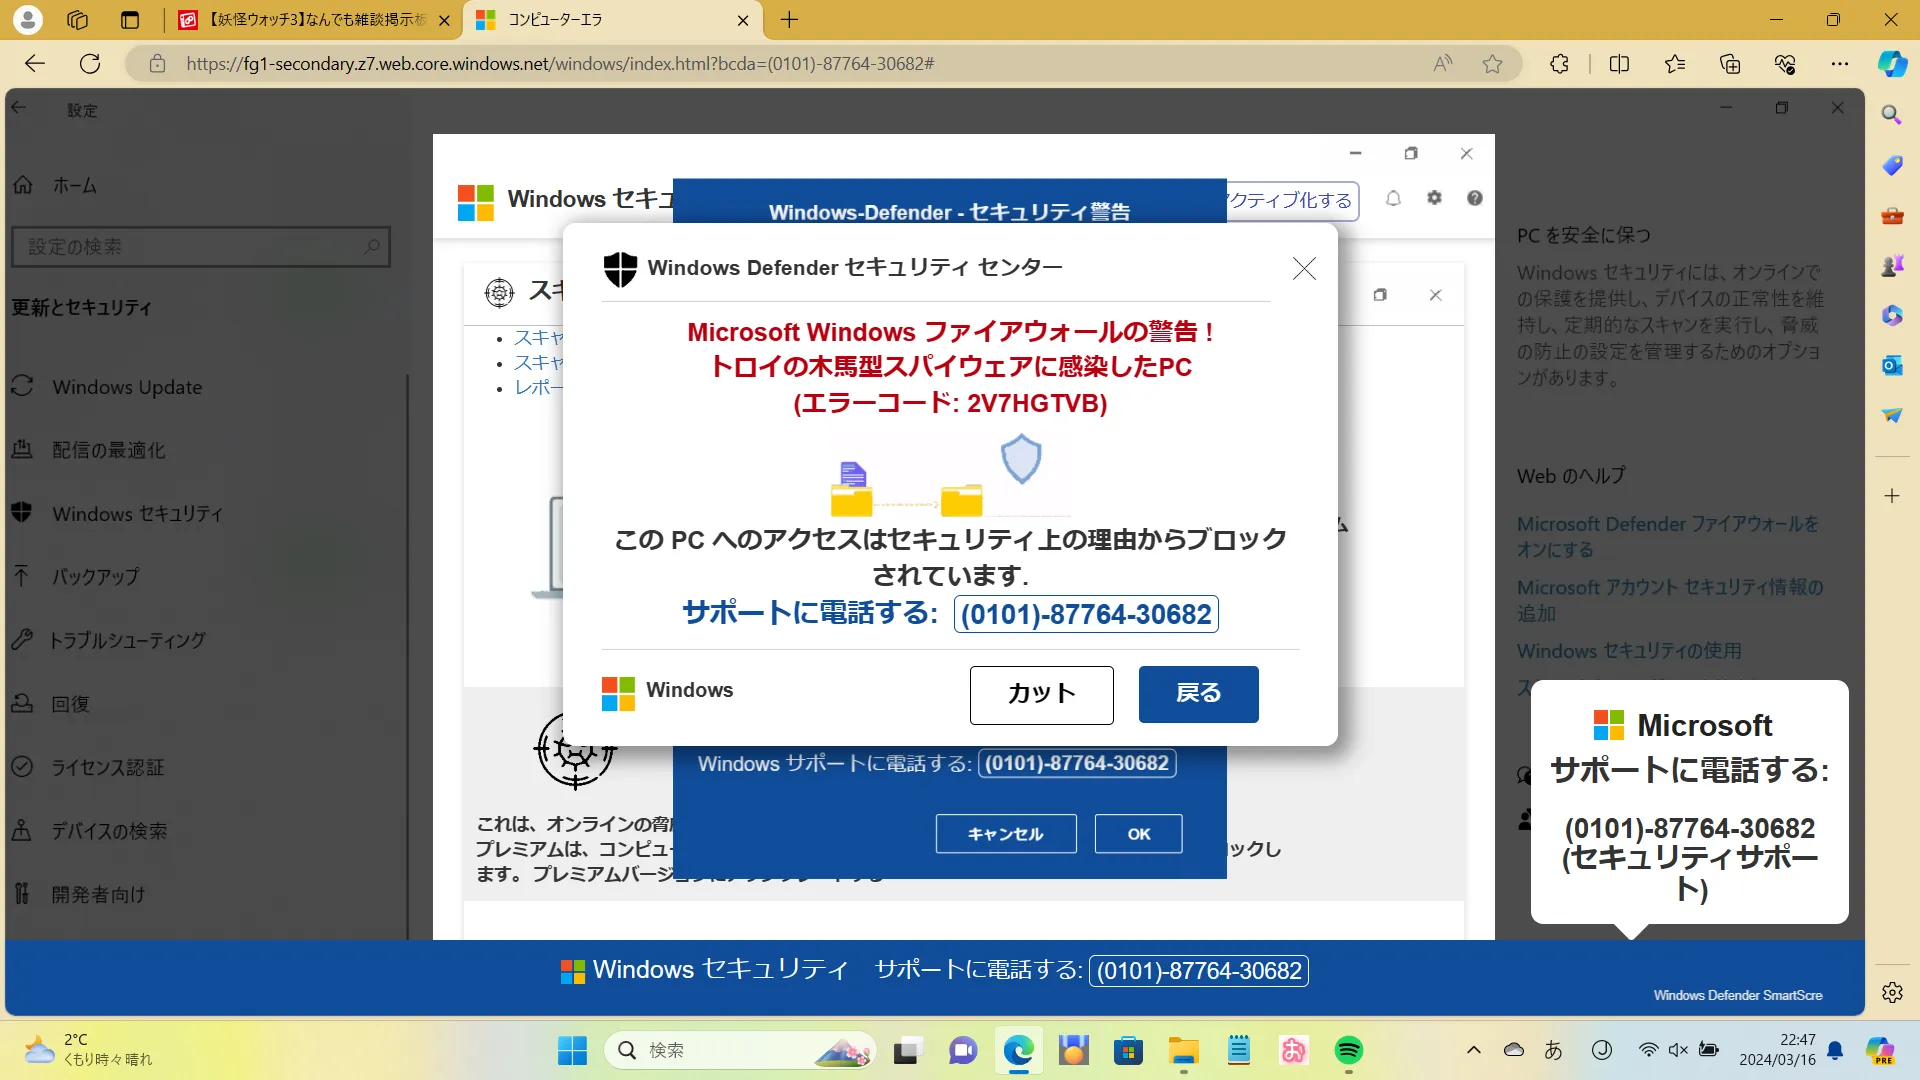1920x1080 pixels.
Task: Open Split screen icon in Edge toolbar
Action: tap(1619, 64)
